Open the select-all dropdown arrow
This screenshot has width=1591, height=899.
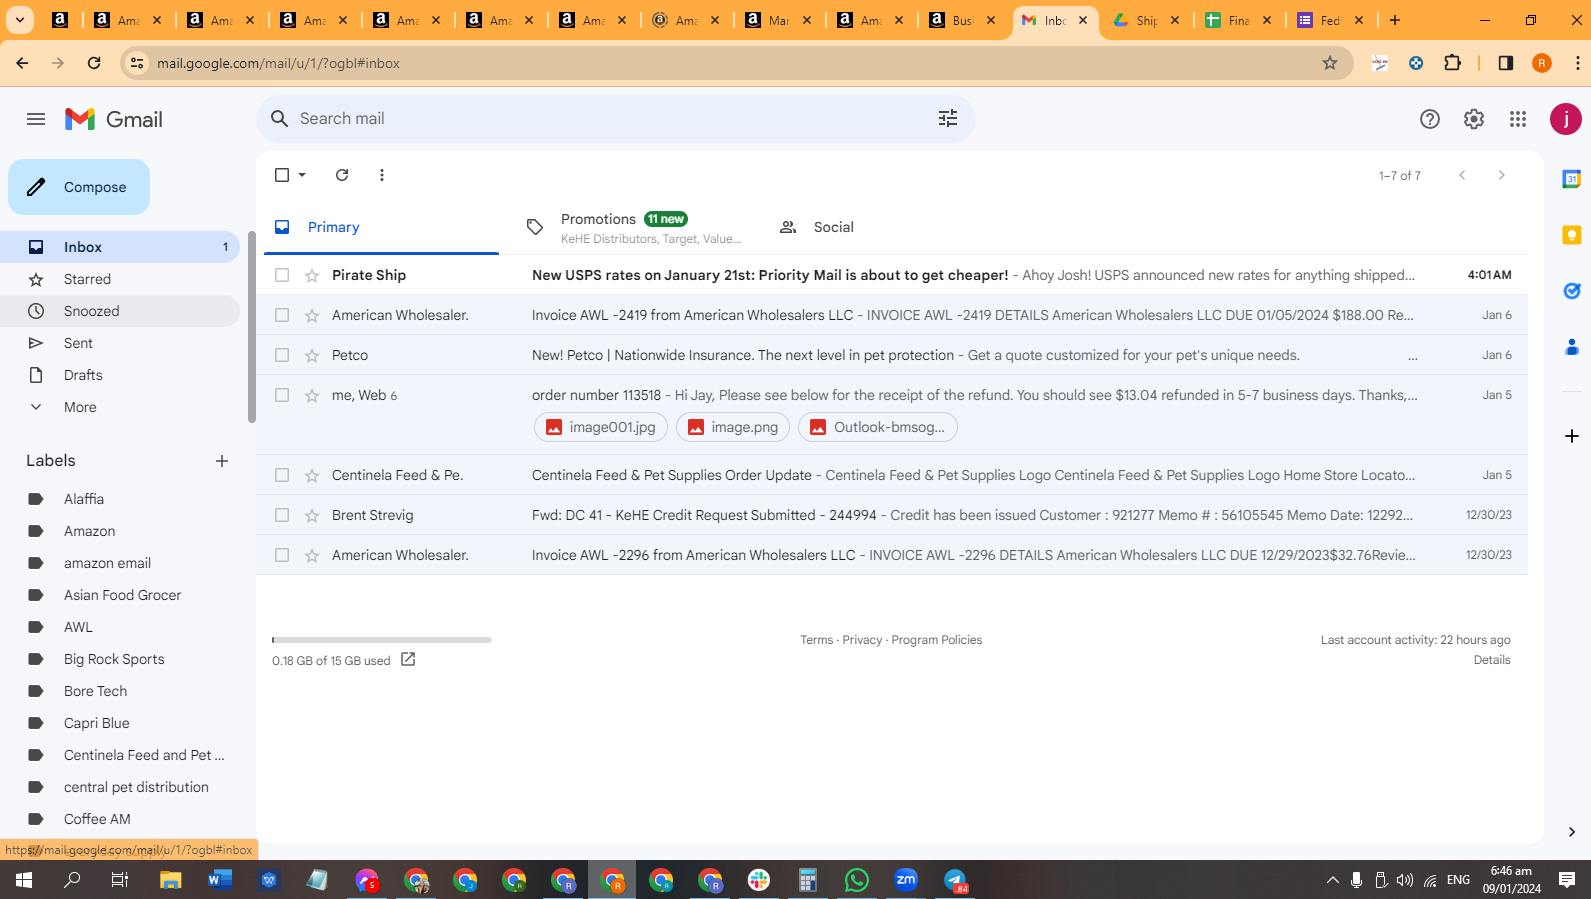[302, 175]
